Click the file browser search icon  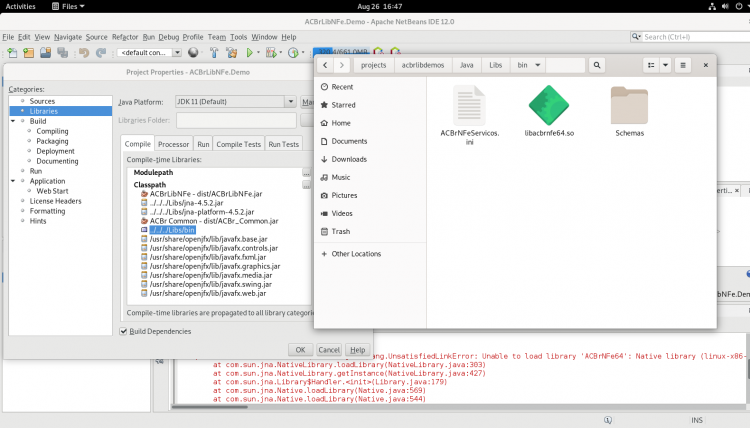596,65
